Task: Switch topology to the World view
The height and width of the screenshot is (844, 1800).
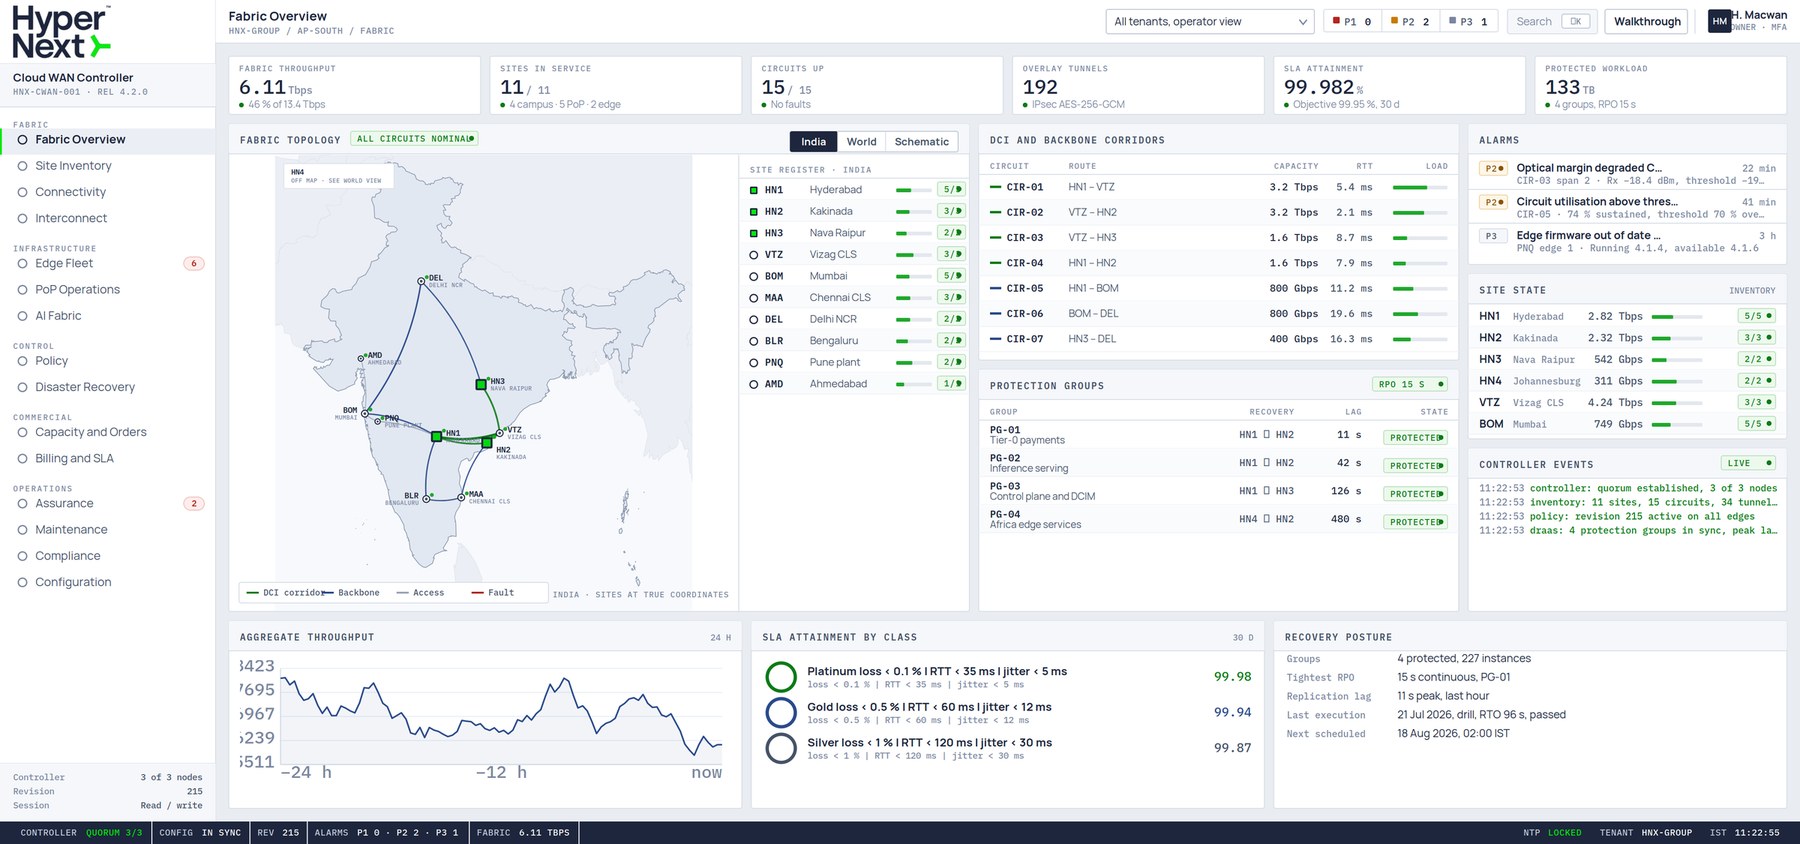Action: click(x=861, y=142)
